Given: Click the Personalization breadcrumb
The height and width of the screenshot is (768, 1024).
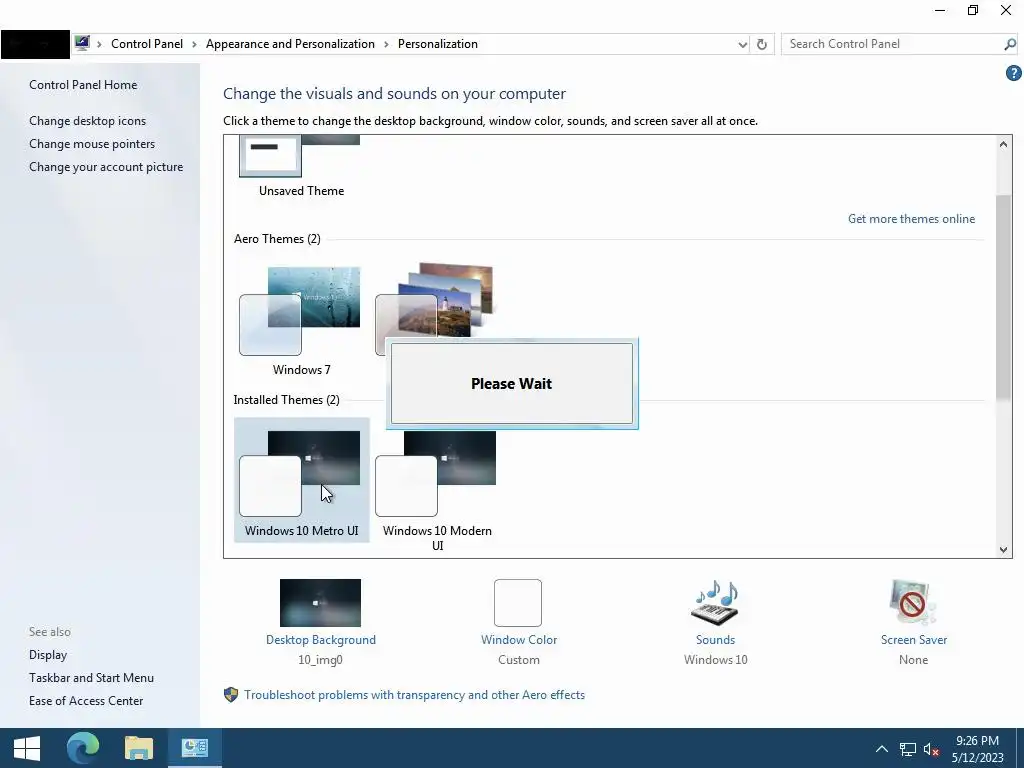Looking at the screenshot, I should pyautogui.click(x=438, y=44).
